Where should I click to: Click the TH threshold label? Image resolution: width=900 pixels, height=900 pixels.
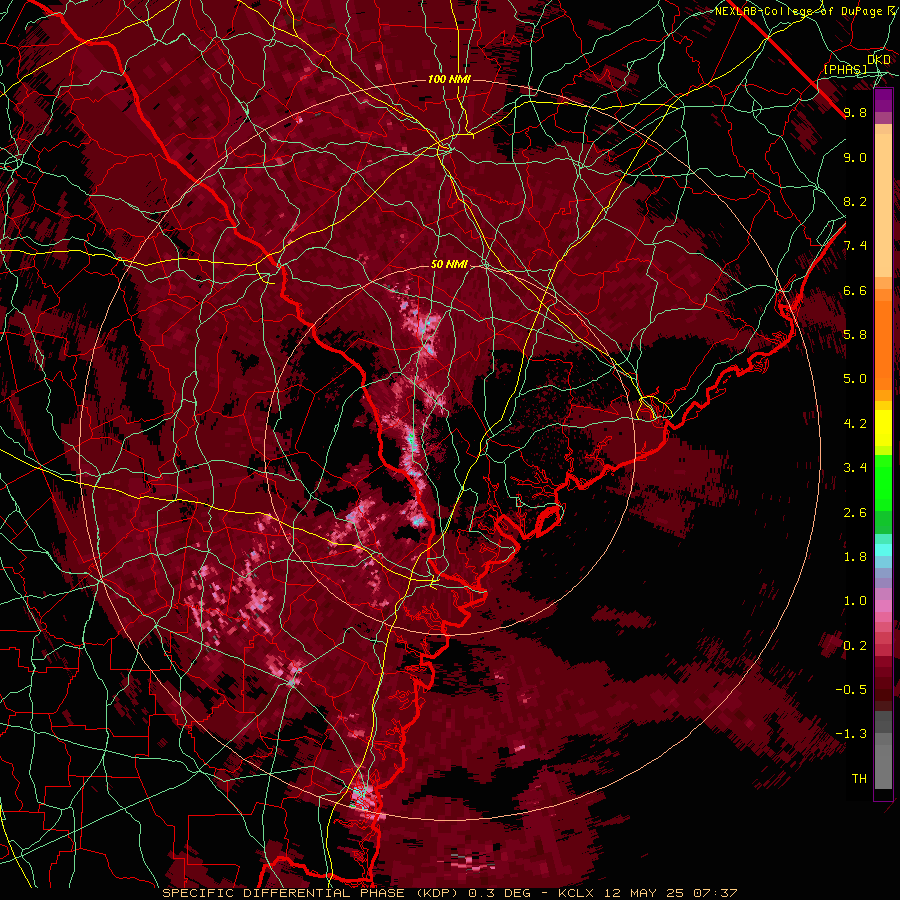click(x=859, y=779)
